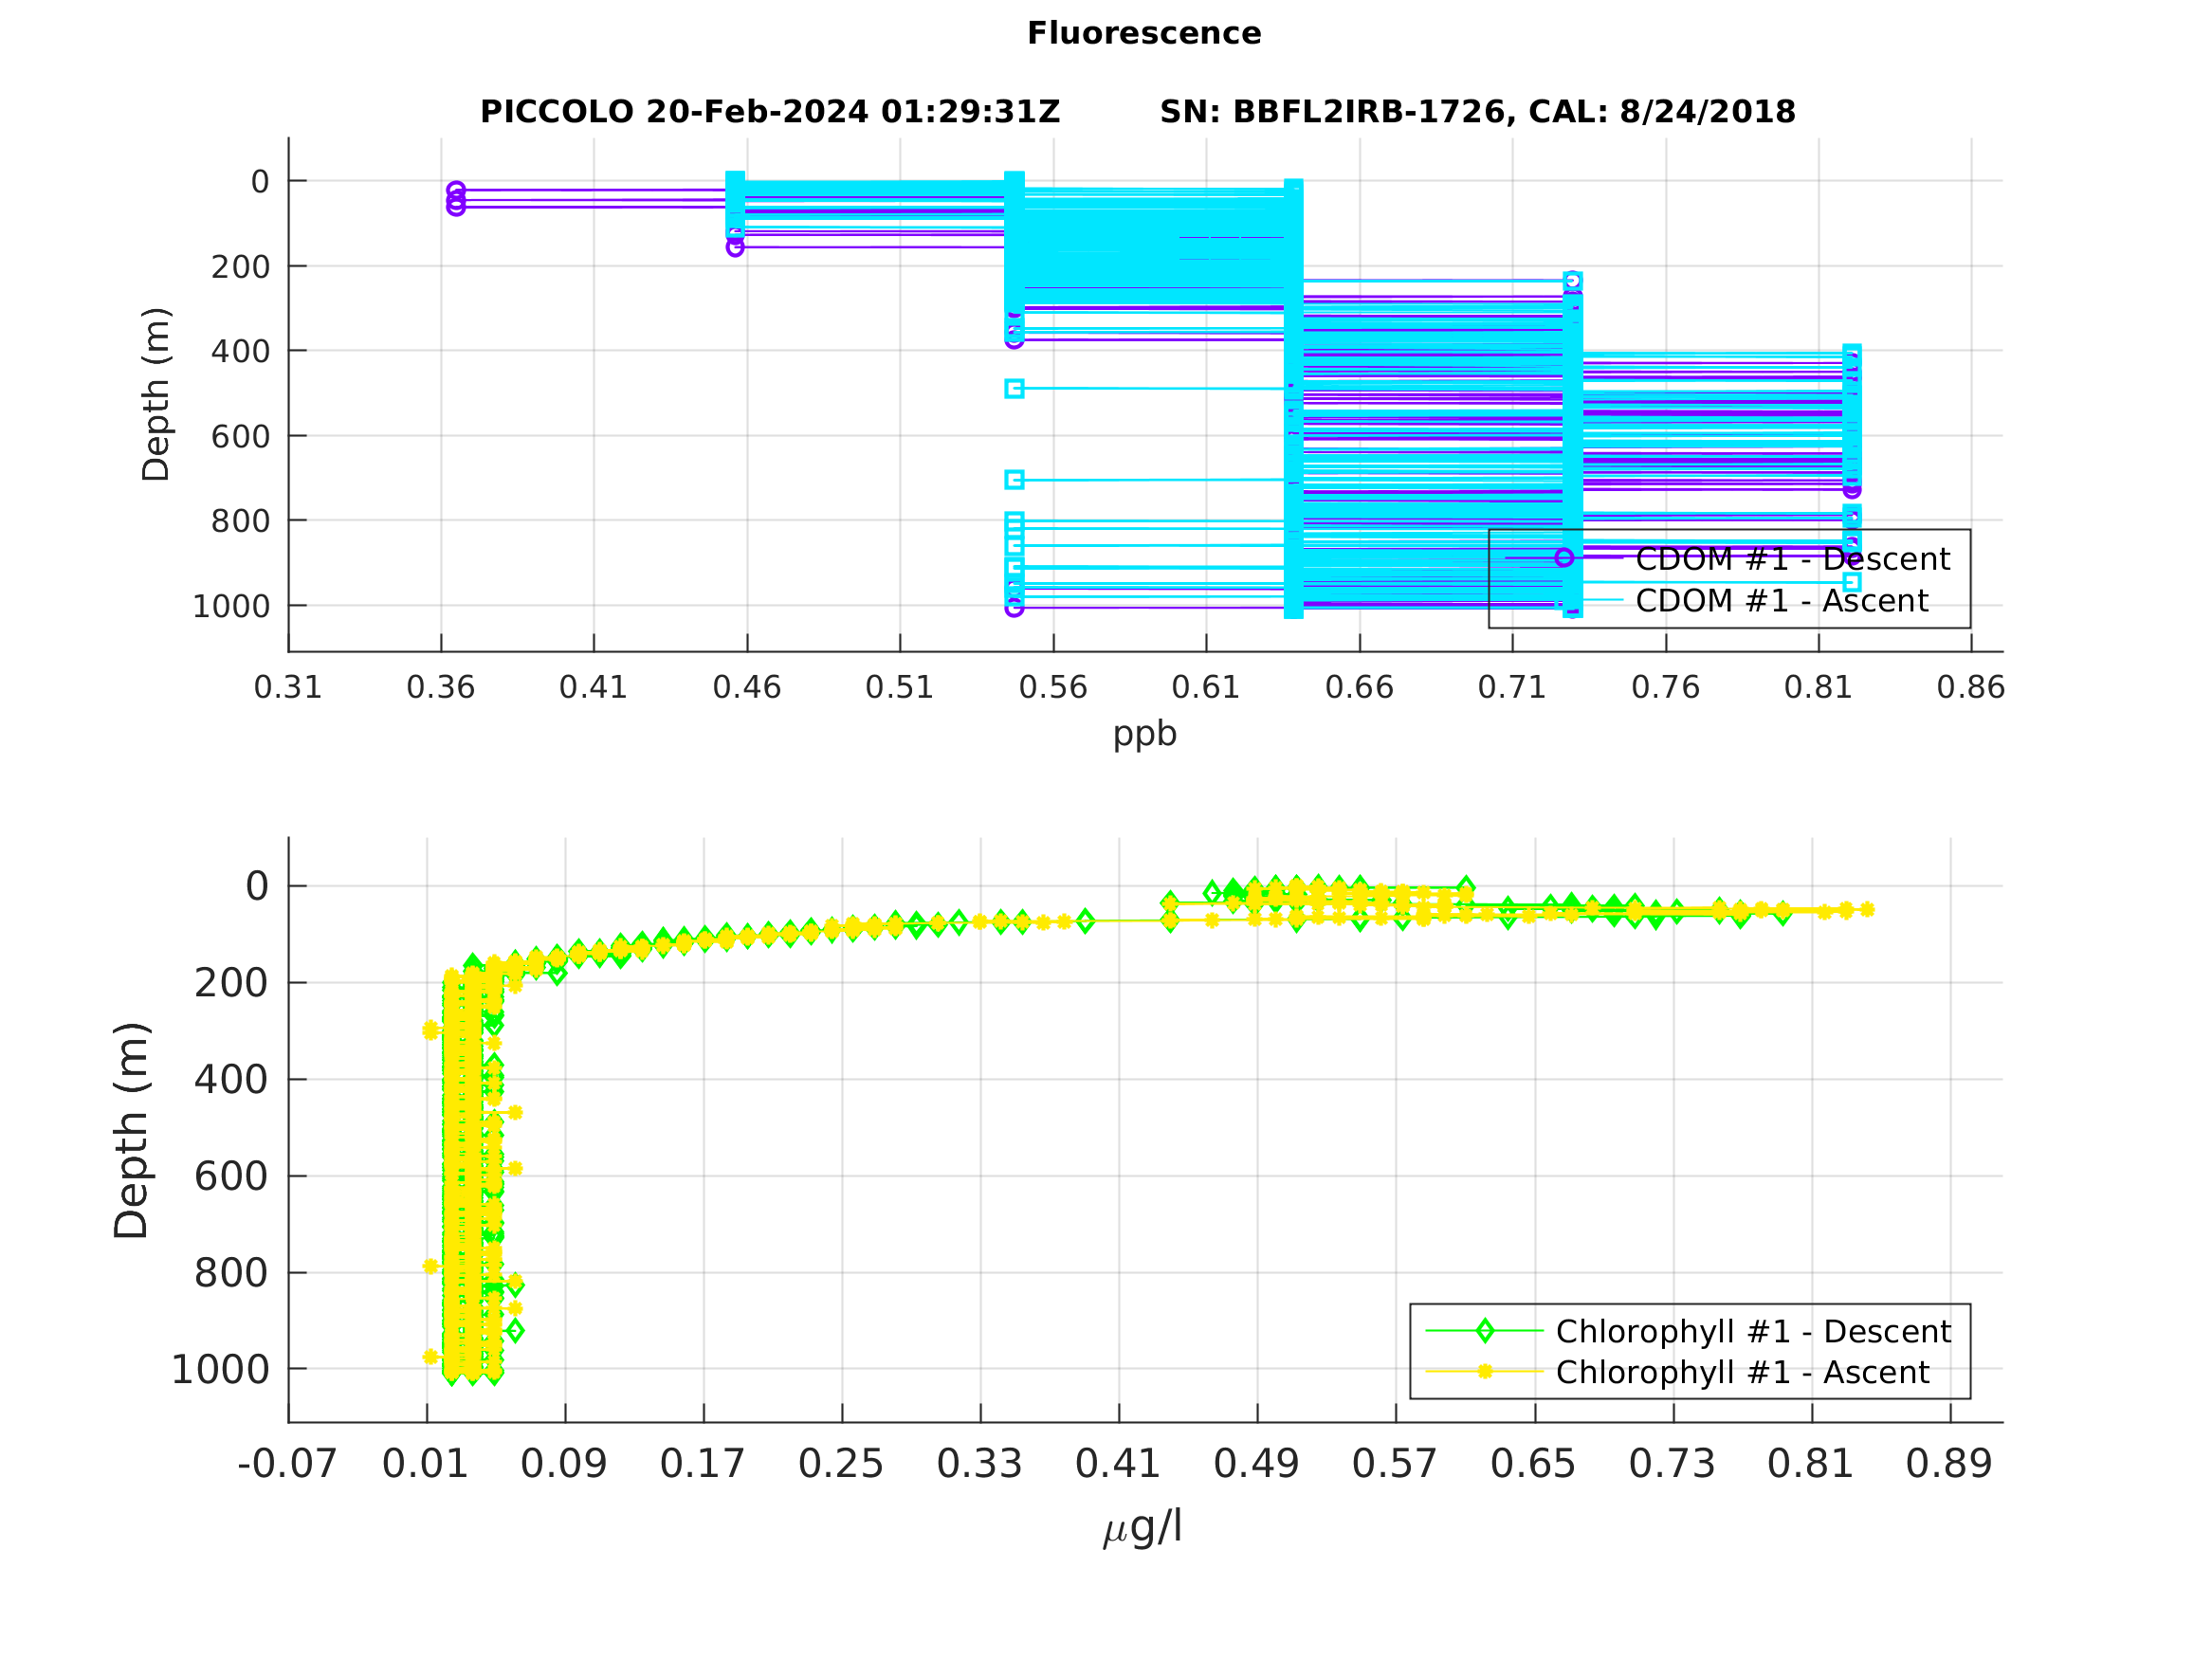
Task: Click the 0.46 tick label on ppb axis
Action: point(747,687)
